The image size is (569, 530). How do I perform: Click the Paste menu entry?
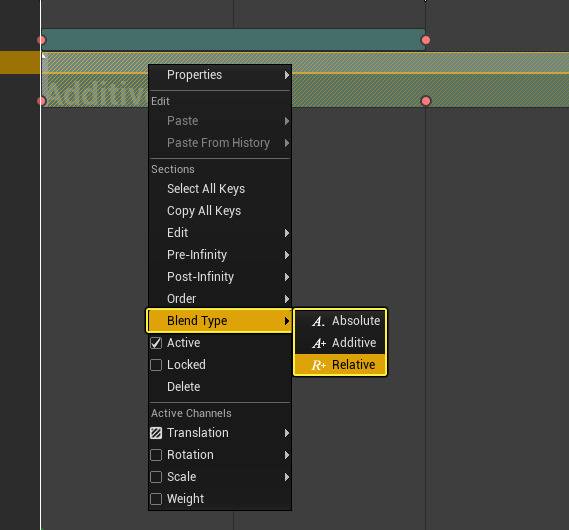220,121
